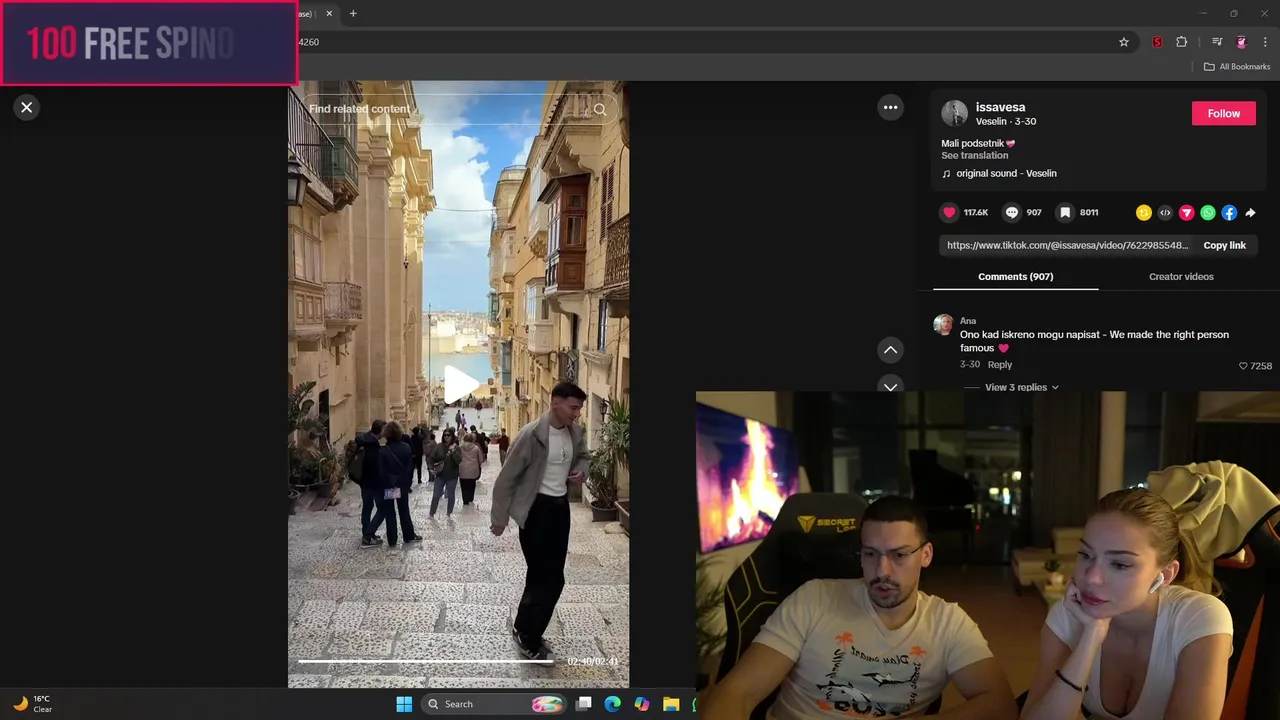Click the yellow repost icon

click(x=1144, y=212)
